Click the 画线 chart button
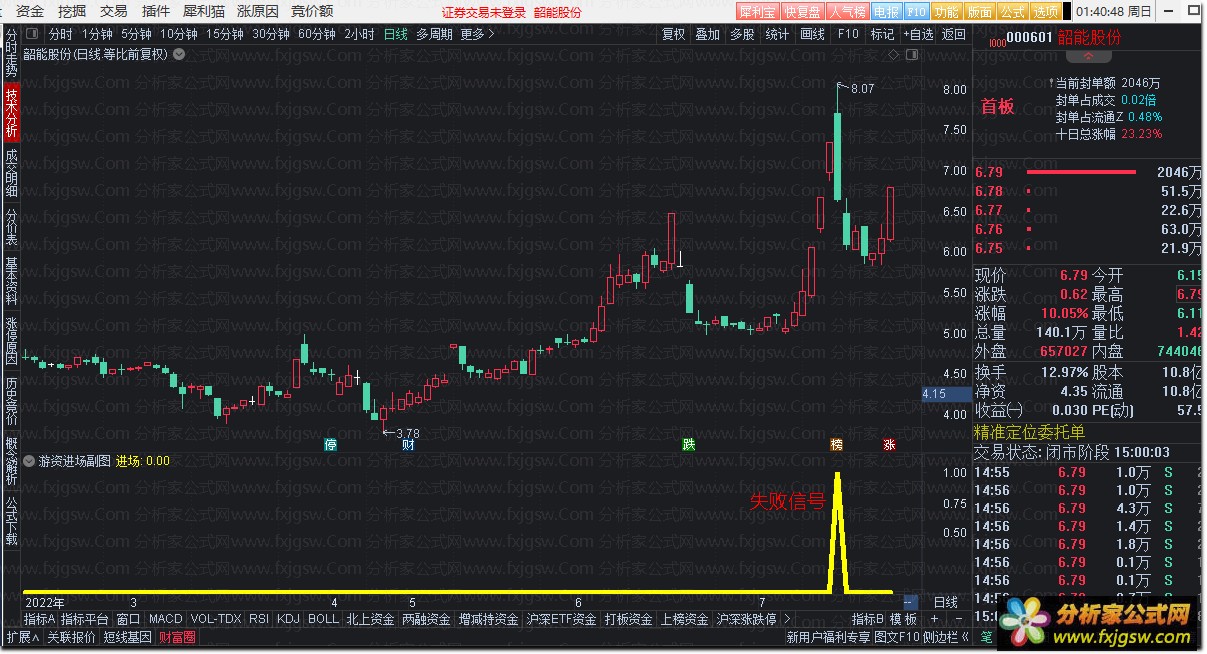The width and height of the screenshot is (1207, 654). 812,34
